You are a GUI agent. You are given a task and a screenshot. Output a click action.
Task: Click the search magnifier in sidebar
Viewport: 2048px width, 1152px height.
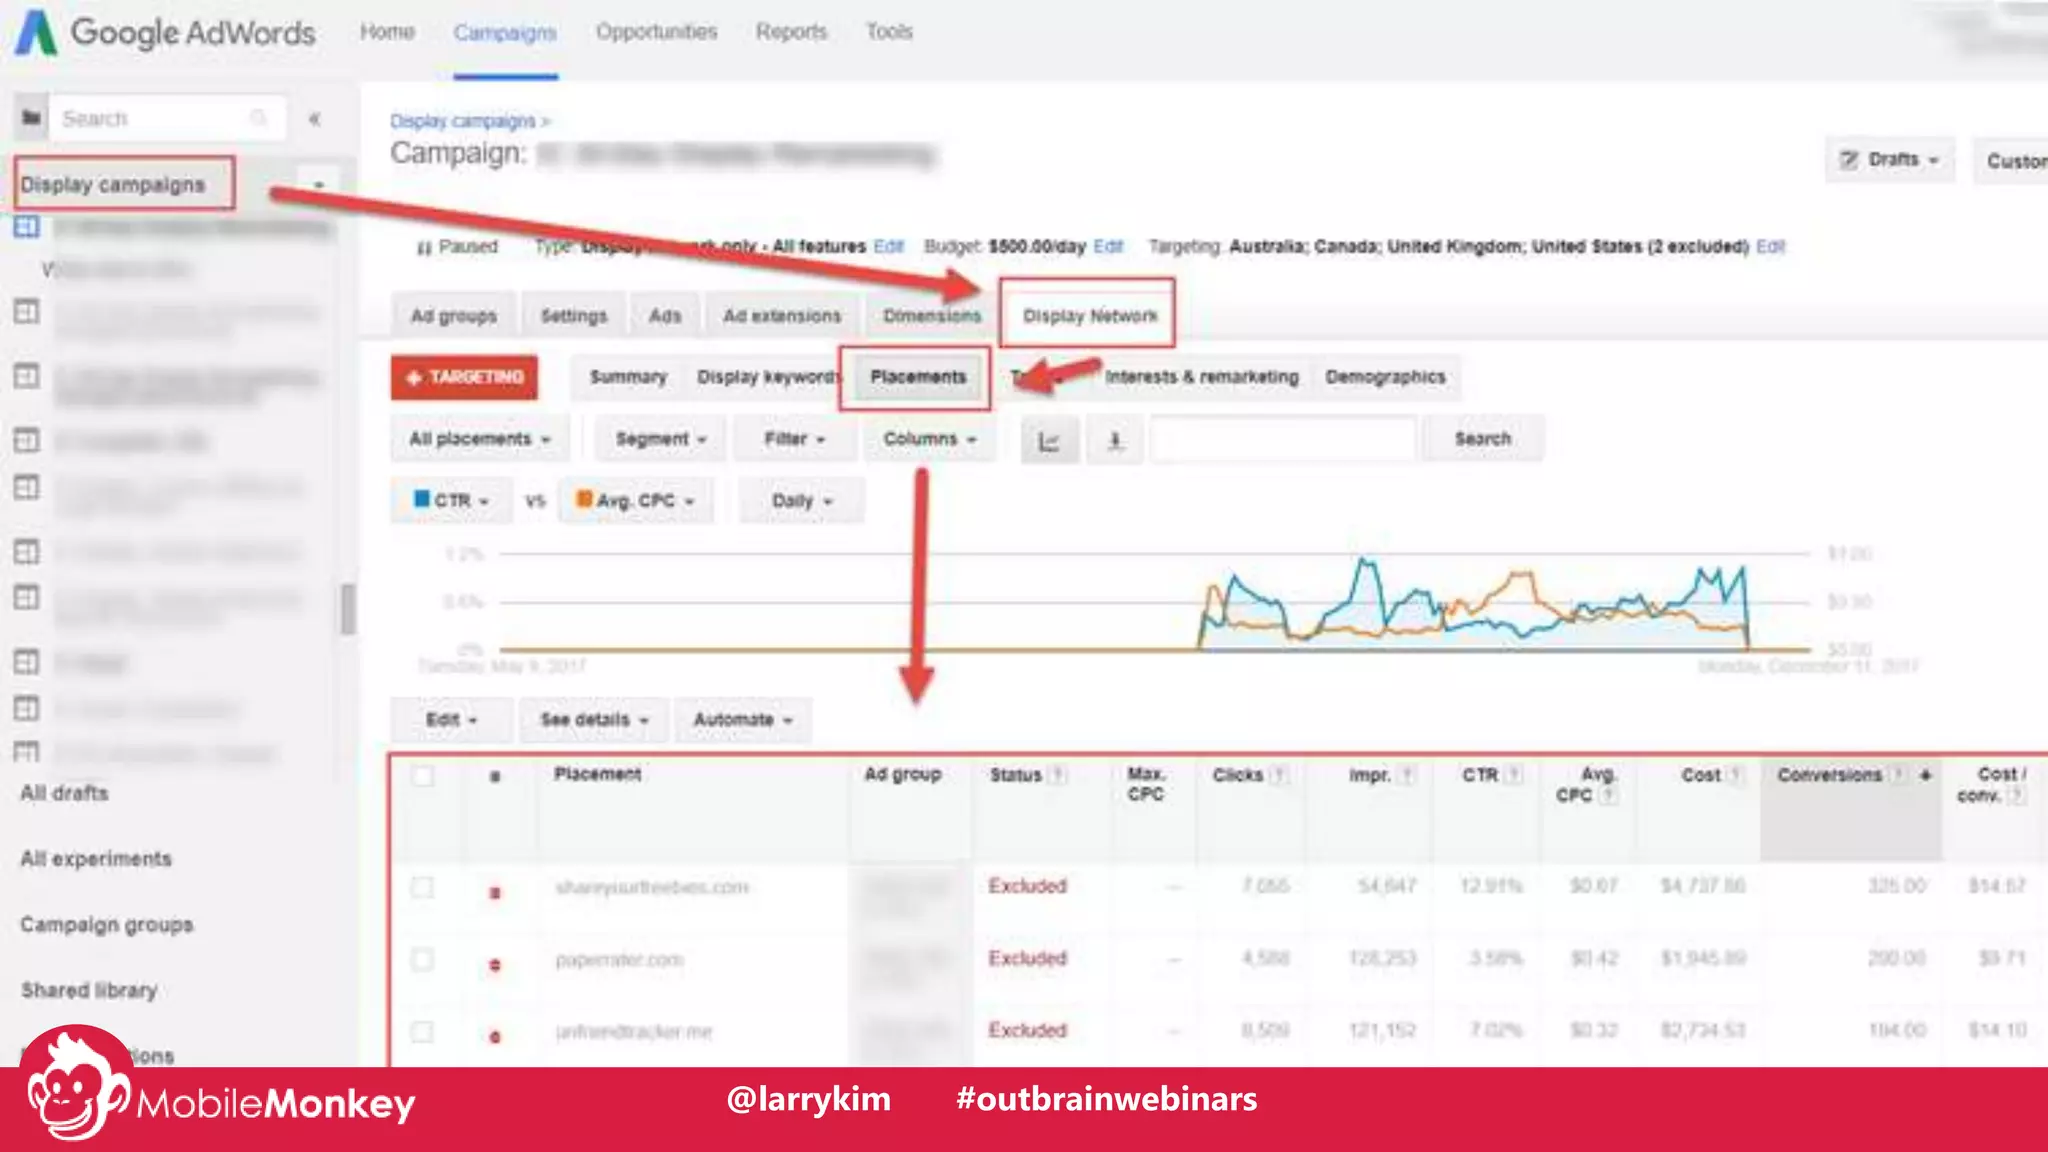258,118
